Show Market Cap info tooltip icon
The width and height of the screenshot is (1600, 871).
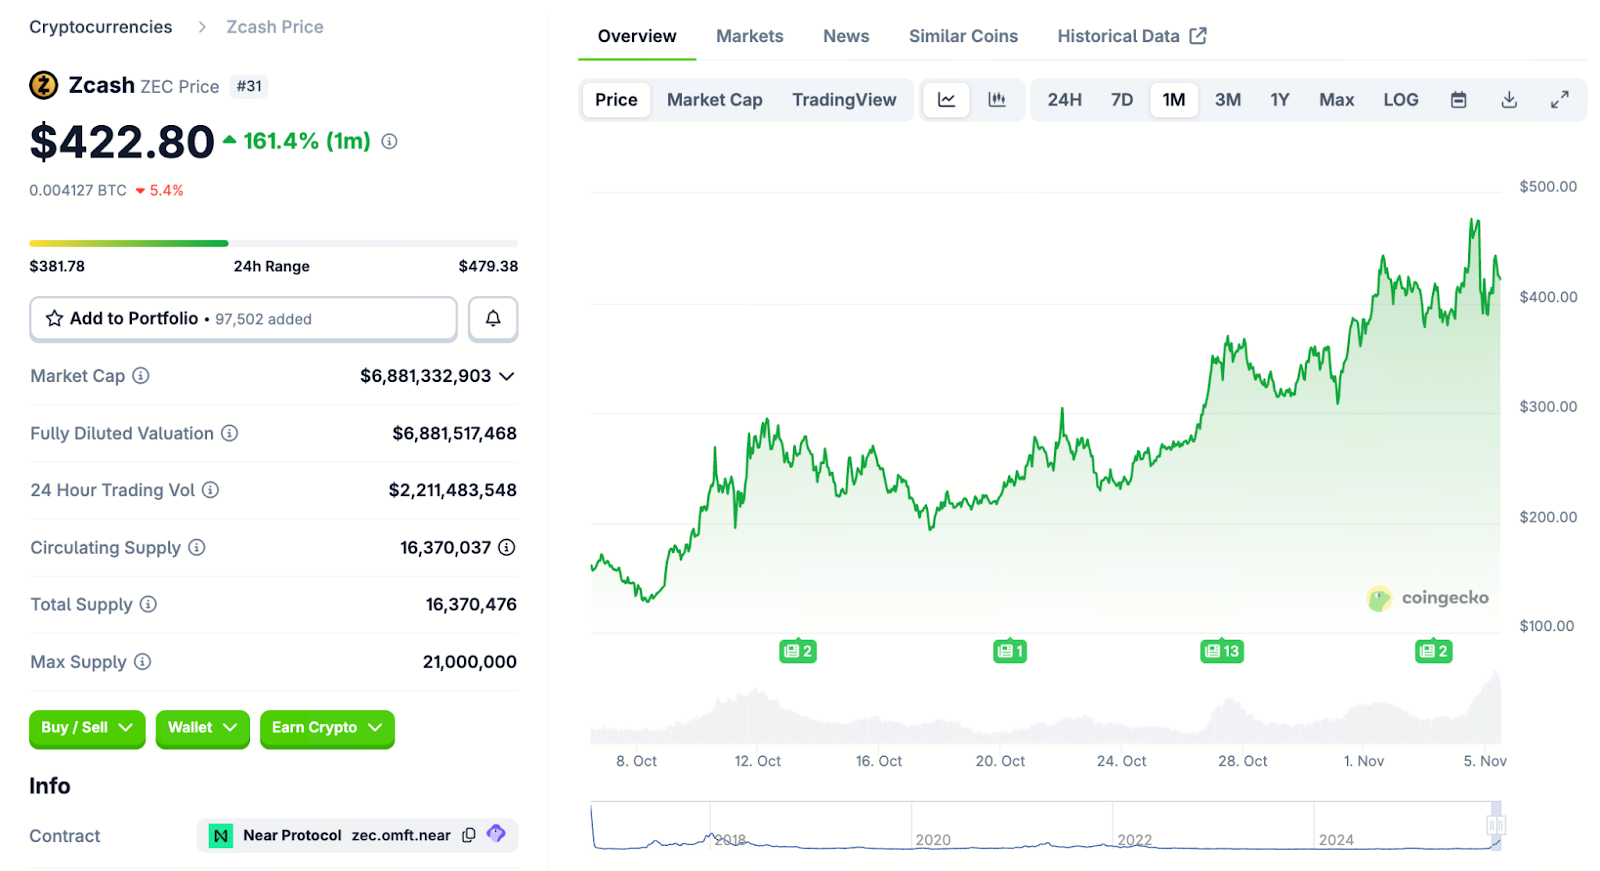coord(141,376)
